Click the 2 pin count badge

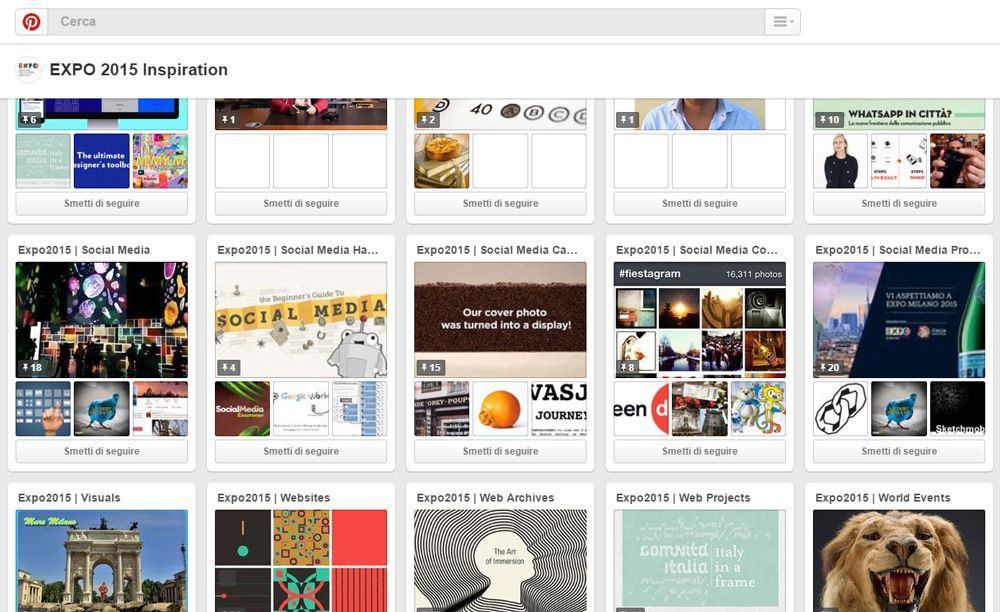[428, 119]
